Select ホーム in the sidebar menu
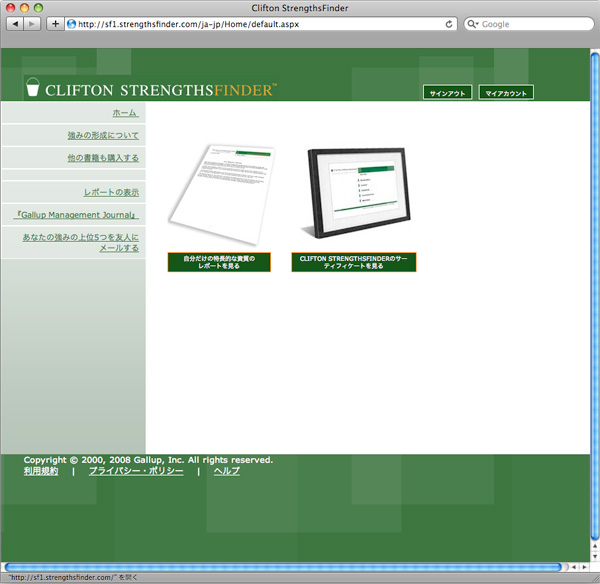Screen dimensions: 600x584 tap(125, 113)
